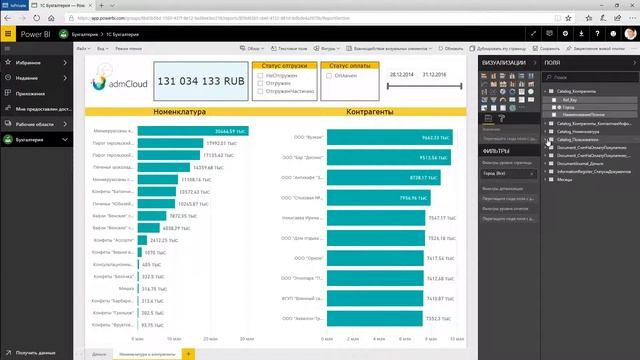Screen dimensions: 640x360
Task: Expand the Недавние navigation chevron
Action: coord(65,78)
